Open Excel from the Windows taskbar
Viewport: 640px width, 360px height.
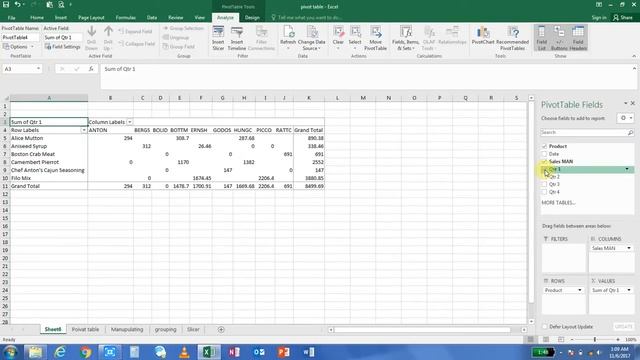click(x=209, y=352)
